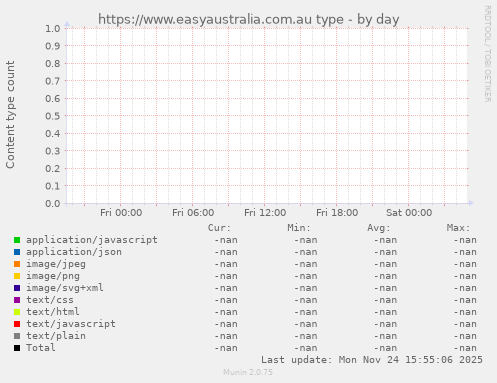Click the dark blue image/svg+xml swatch
This screenshot has width=497, height=383.
17,288
